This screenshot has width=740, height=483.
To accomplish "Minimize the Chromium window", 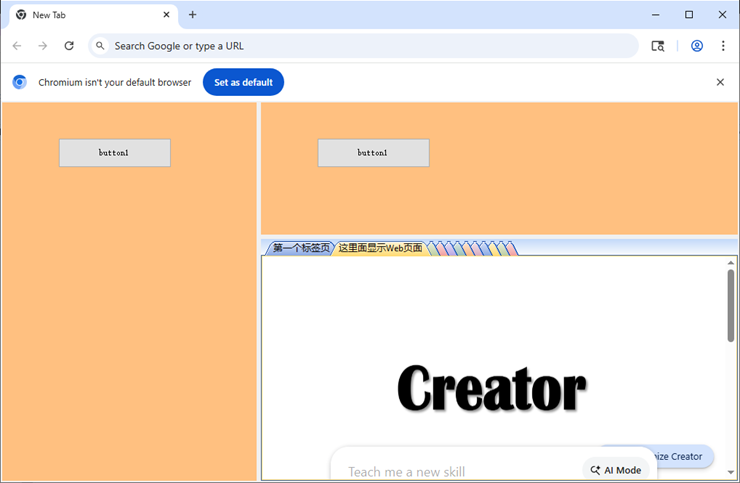I will tap(656, 15).
